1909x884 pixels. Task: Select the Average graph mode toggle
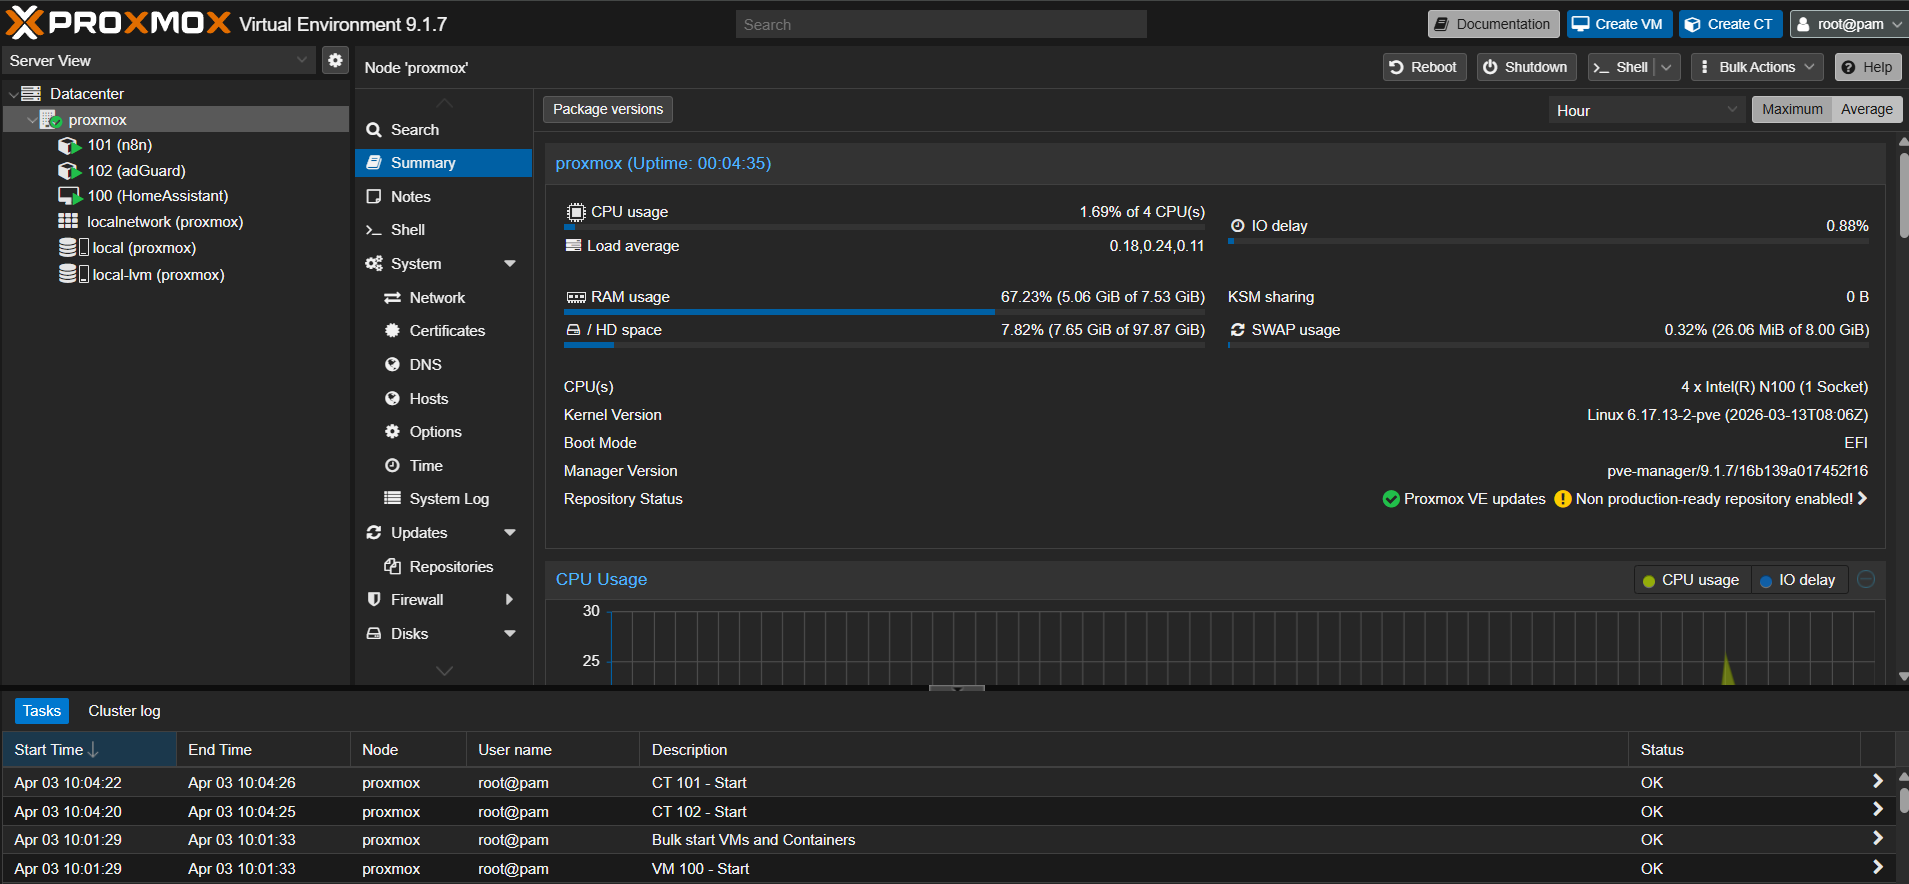point(1867,109)
